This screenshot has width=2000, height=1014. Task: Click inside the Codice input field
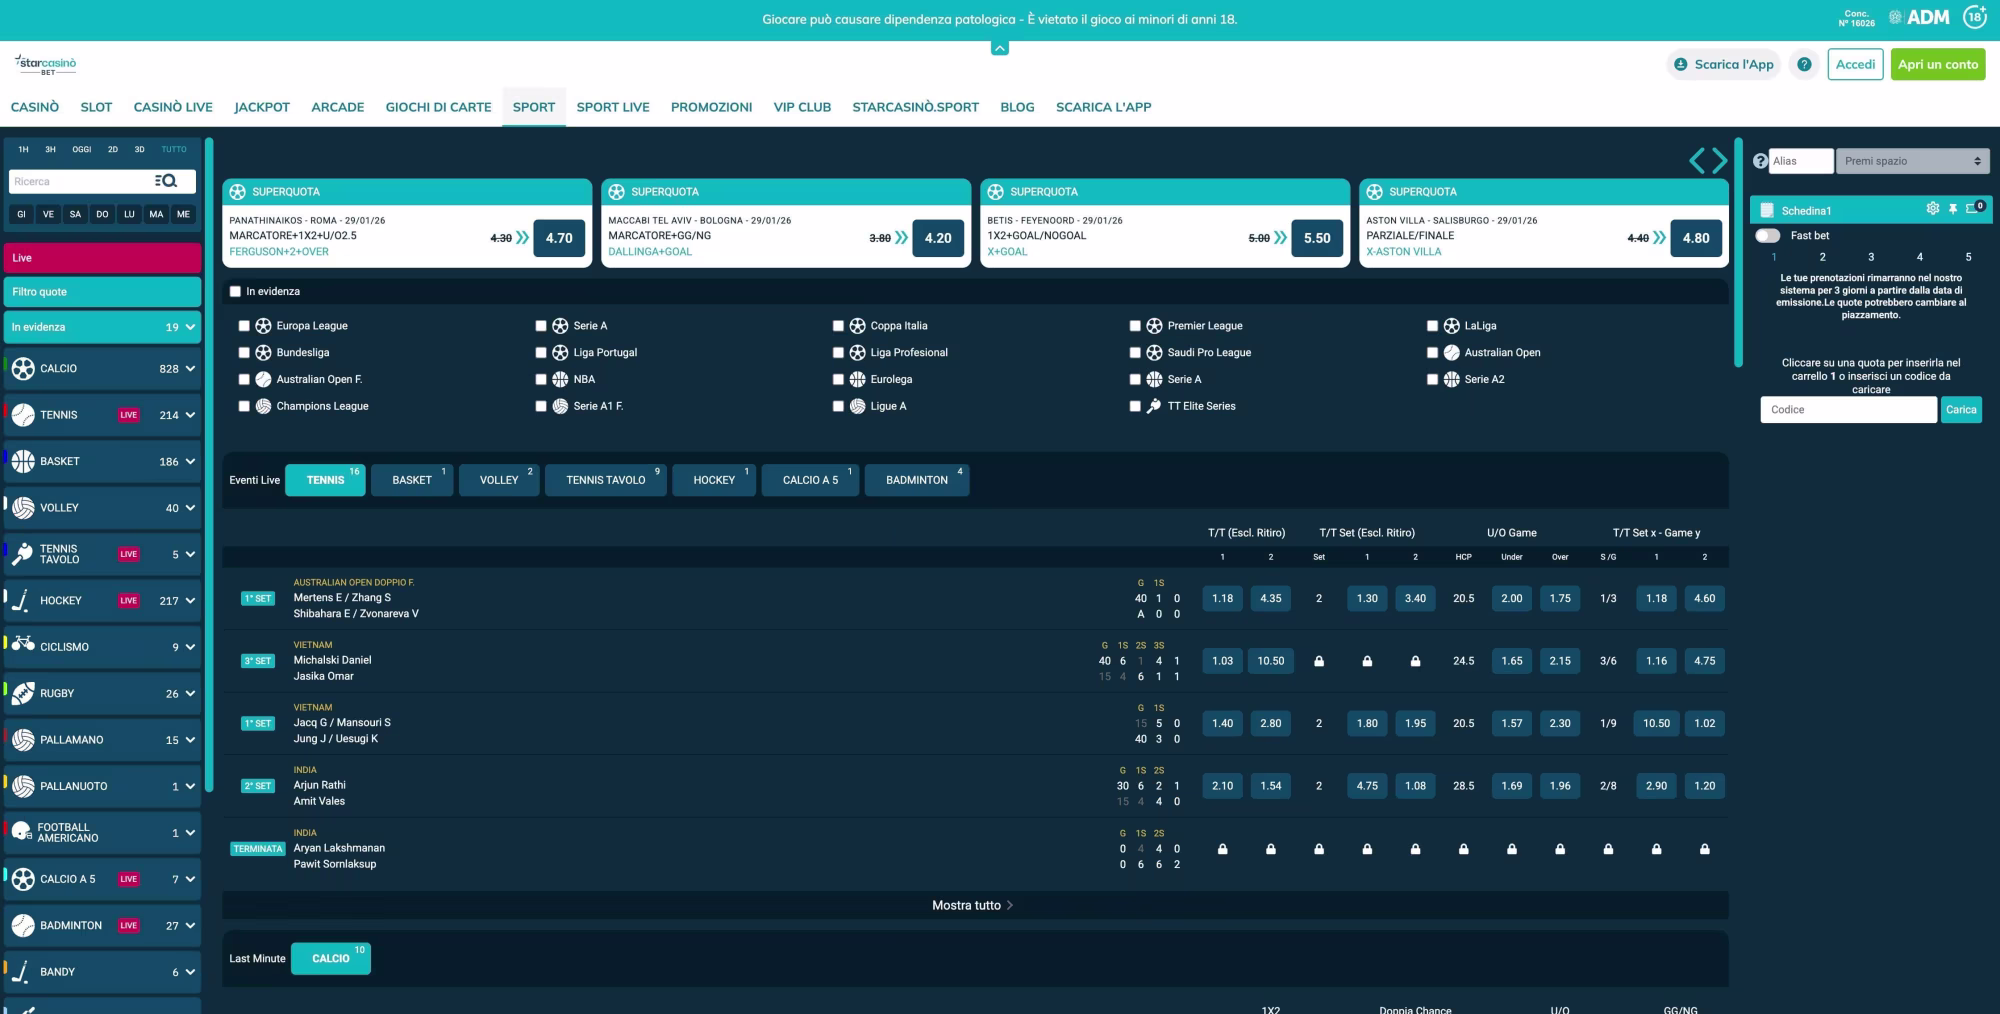[1847, 409]
